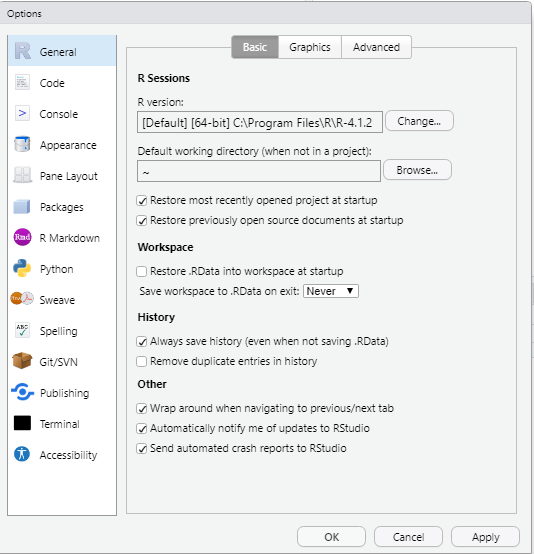Click the Python logo icon
This screenshot has width=534, height=554.
(22, 268)
